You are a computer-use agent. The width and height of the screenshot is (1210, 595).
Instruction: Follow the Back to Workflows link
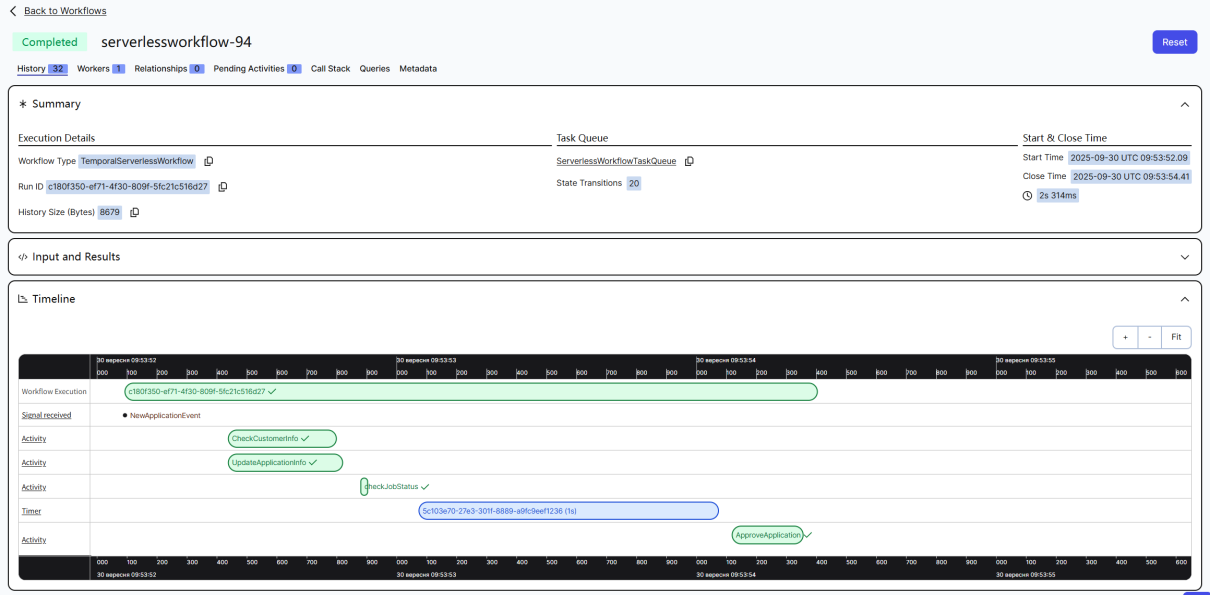point(64,11)
